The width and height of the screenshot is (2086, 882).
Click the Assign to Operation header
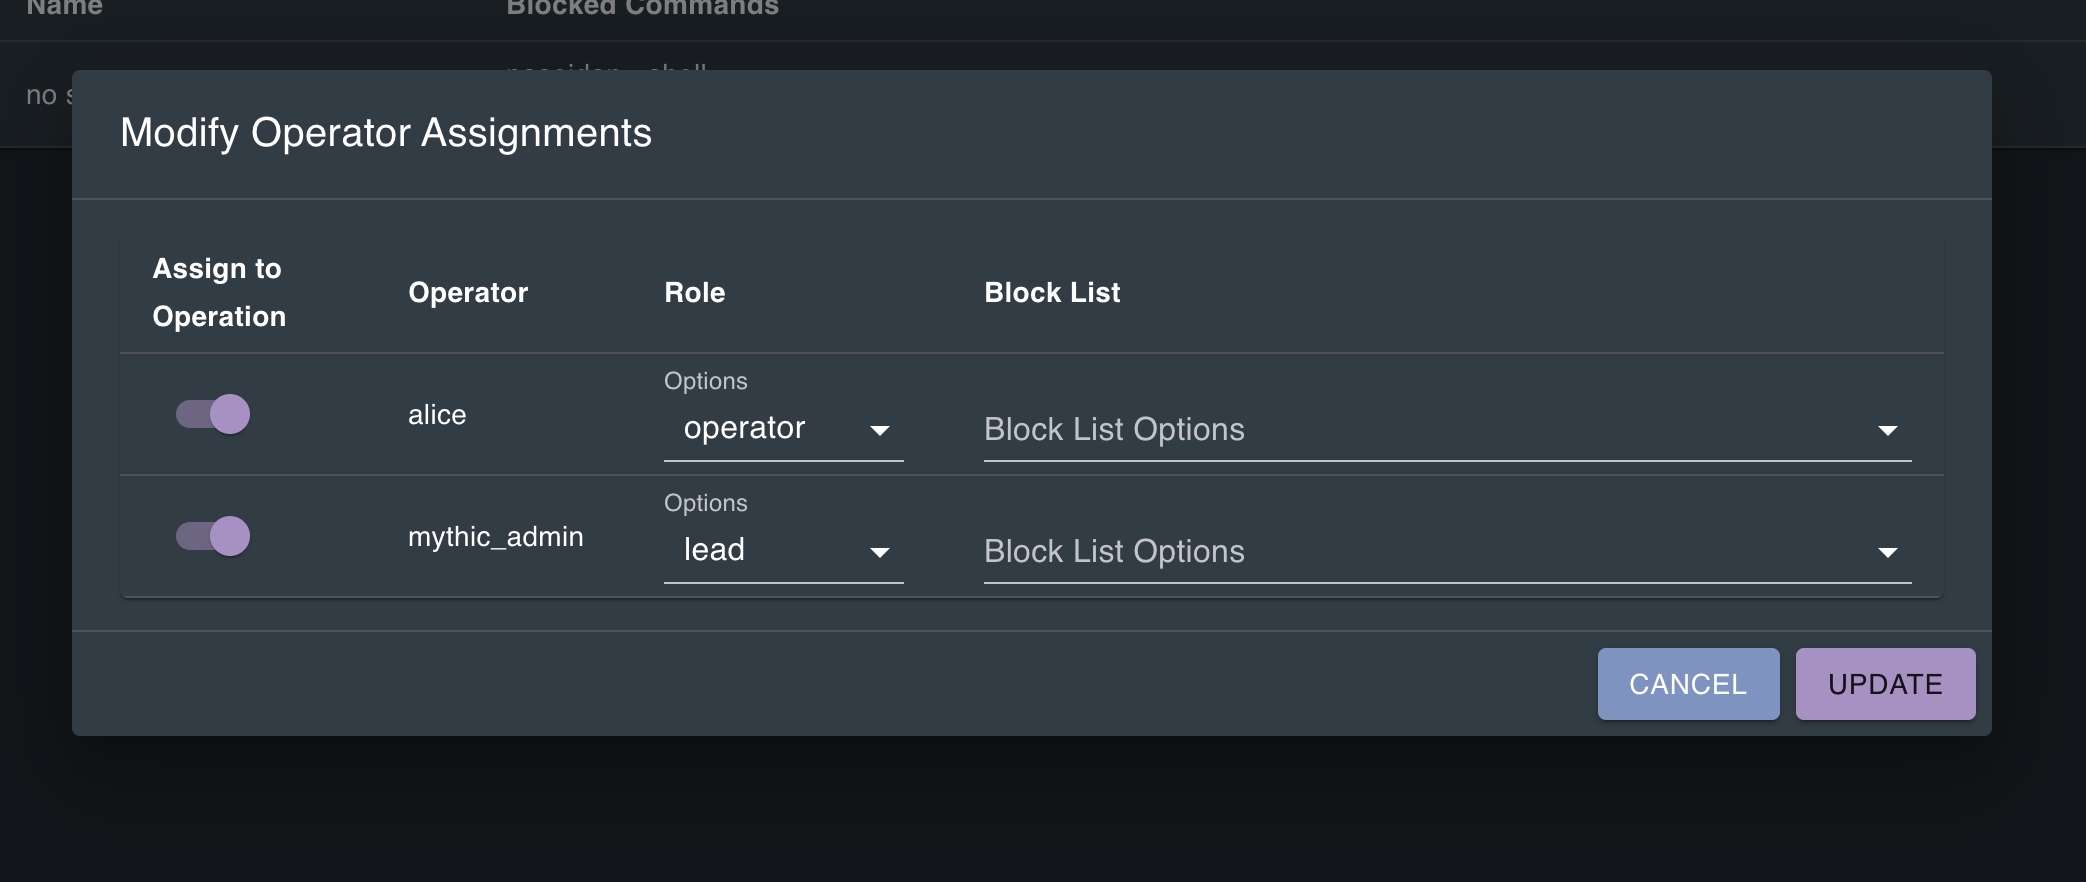point(219,293)
